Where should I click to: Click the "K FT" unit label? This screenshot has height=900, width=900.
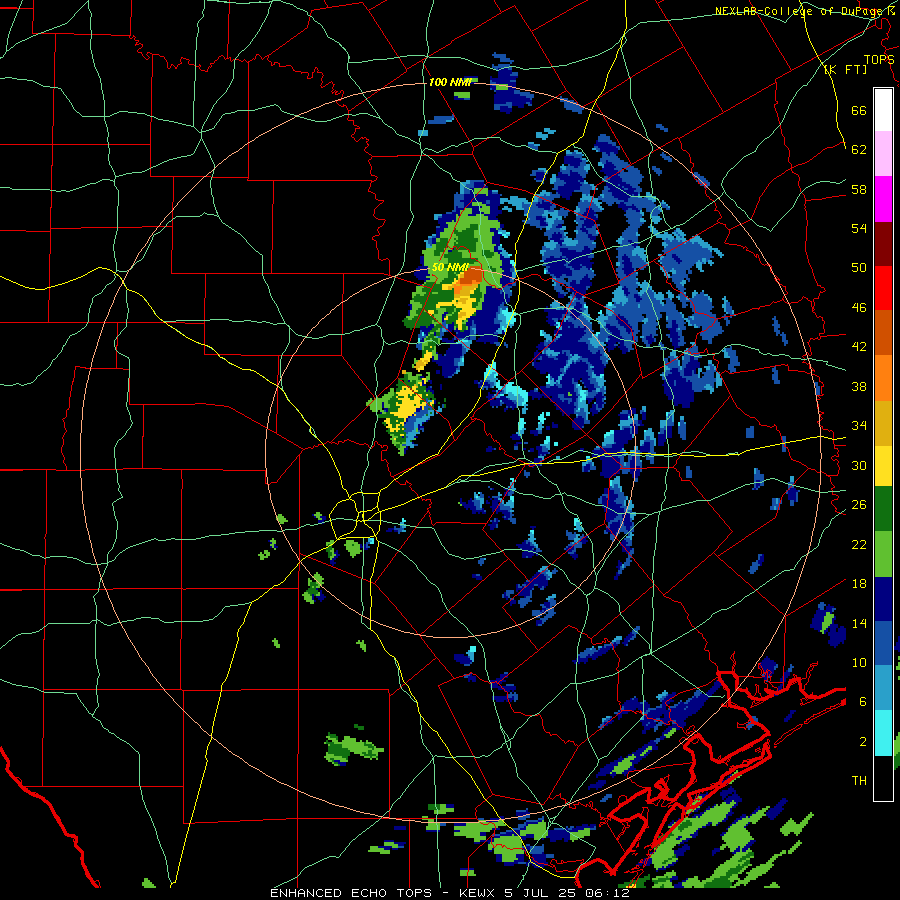pos(845,69)
